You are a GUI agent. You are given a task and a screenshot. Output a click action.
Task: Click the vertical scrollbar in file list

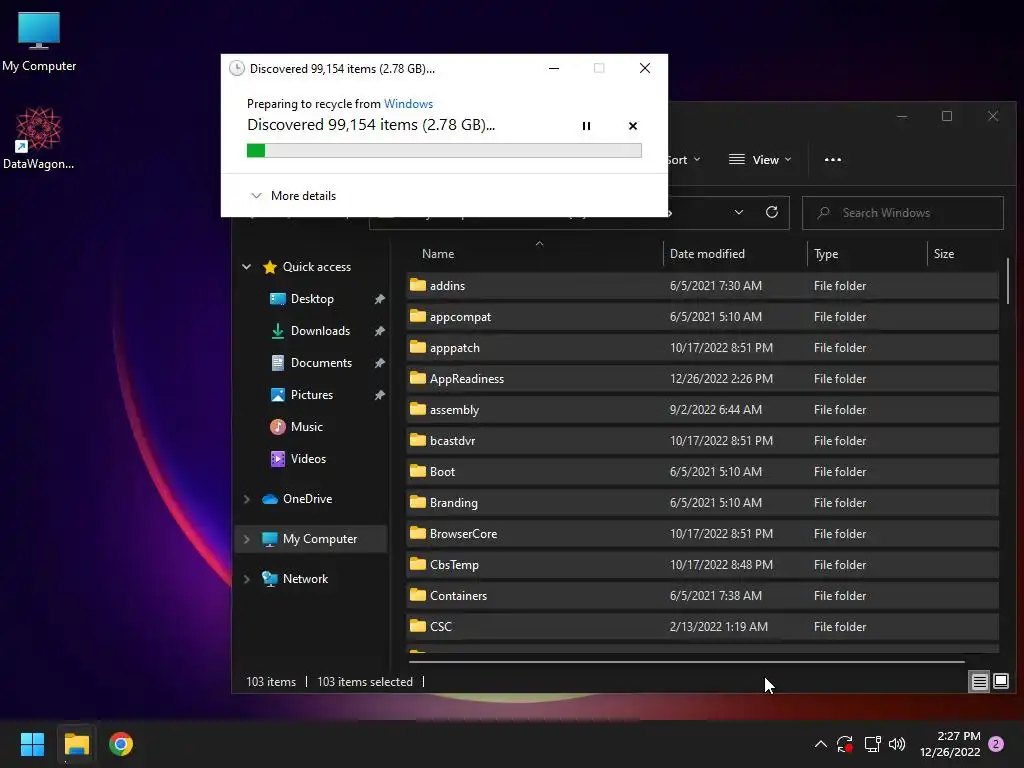1008,280
